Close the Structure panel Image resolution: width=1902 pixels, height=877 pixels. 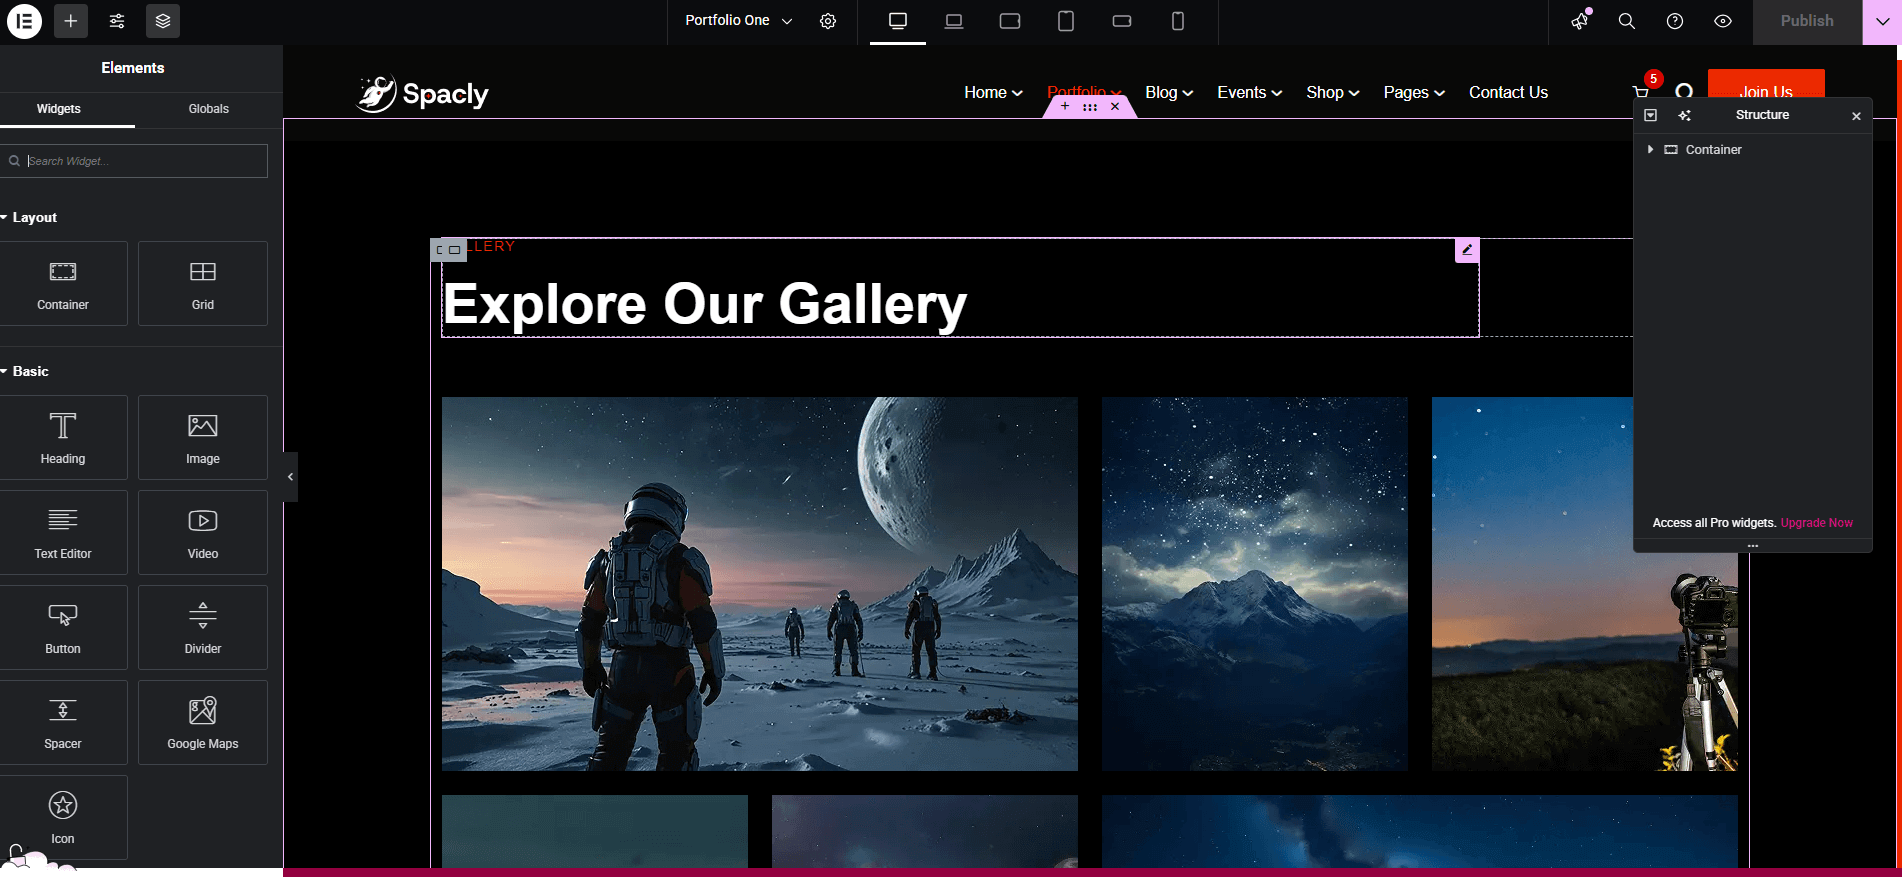(1856, 116)
